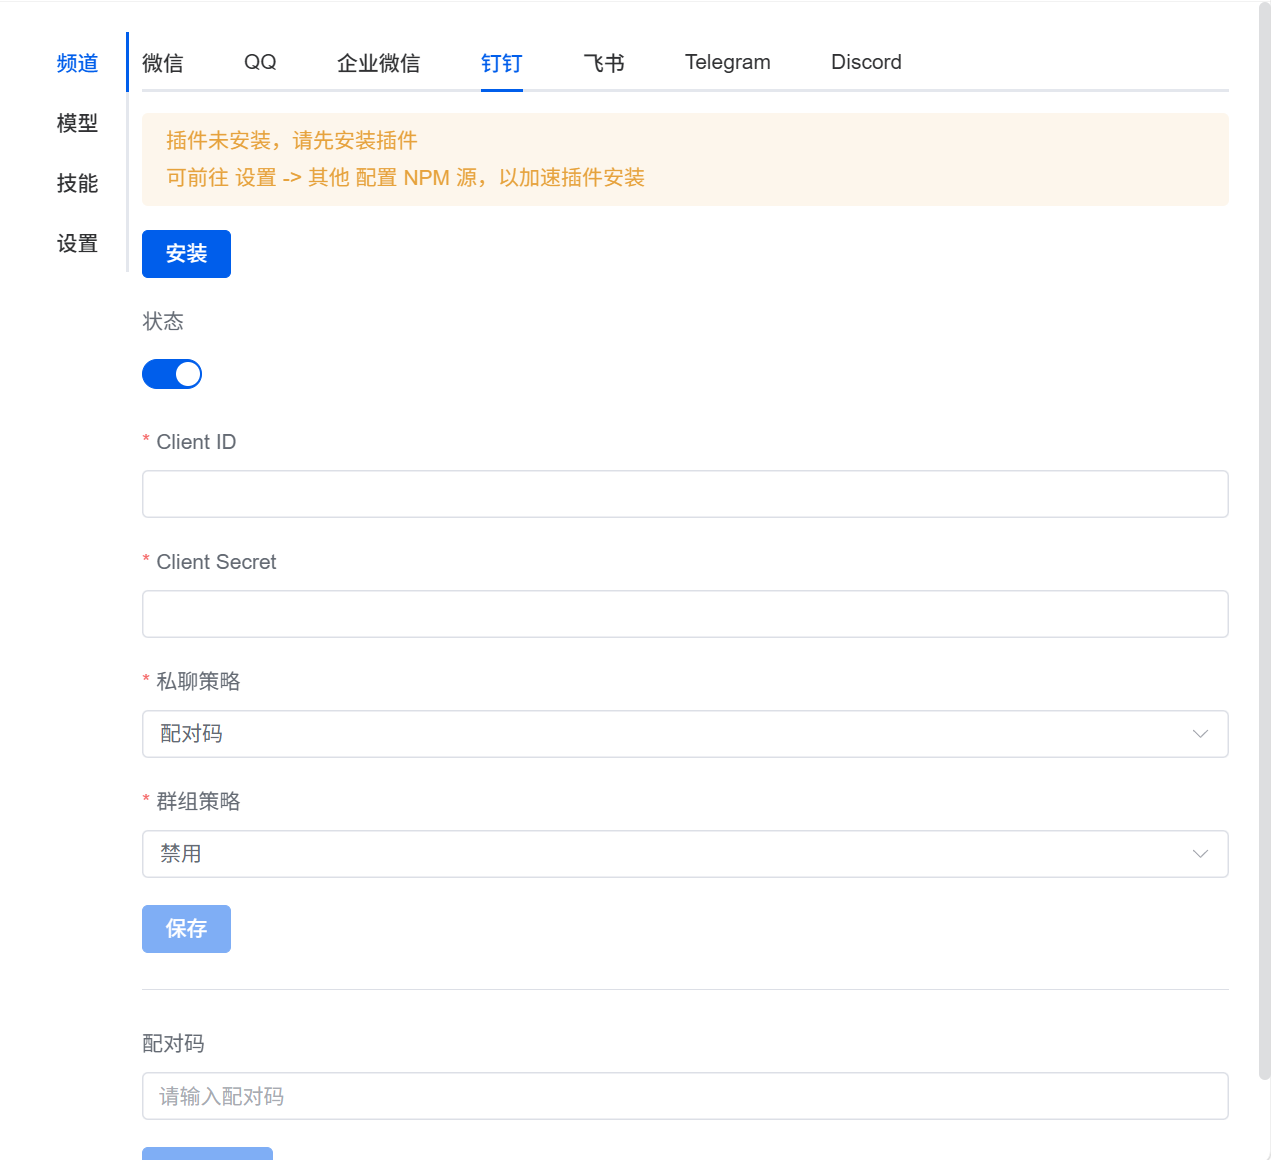
Task: Focus the Client ID input field
Action: pos(684,494)
